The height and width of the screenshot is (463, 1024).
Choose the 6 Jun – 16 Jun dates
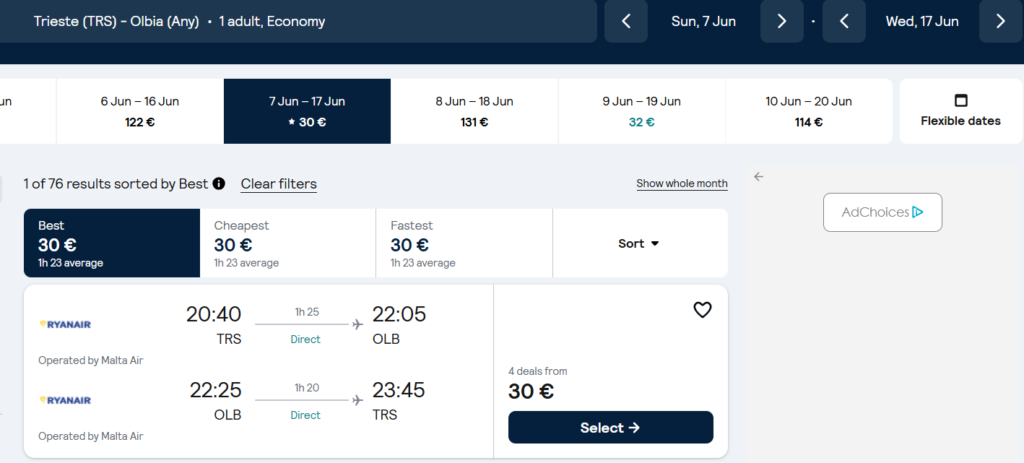[140, 111]
